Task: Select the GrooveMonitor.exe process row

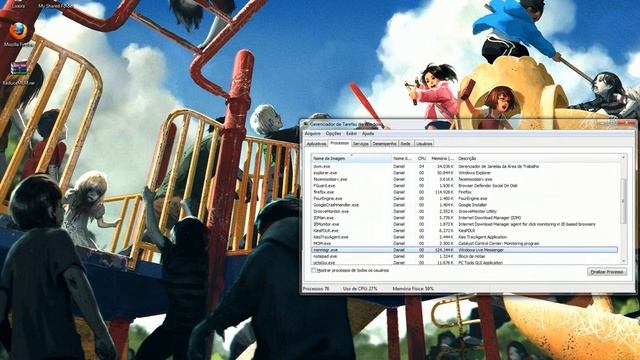Action: coord(465,211)
